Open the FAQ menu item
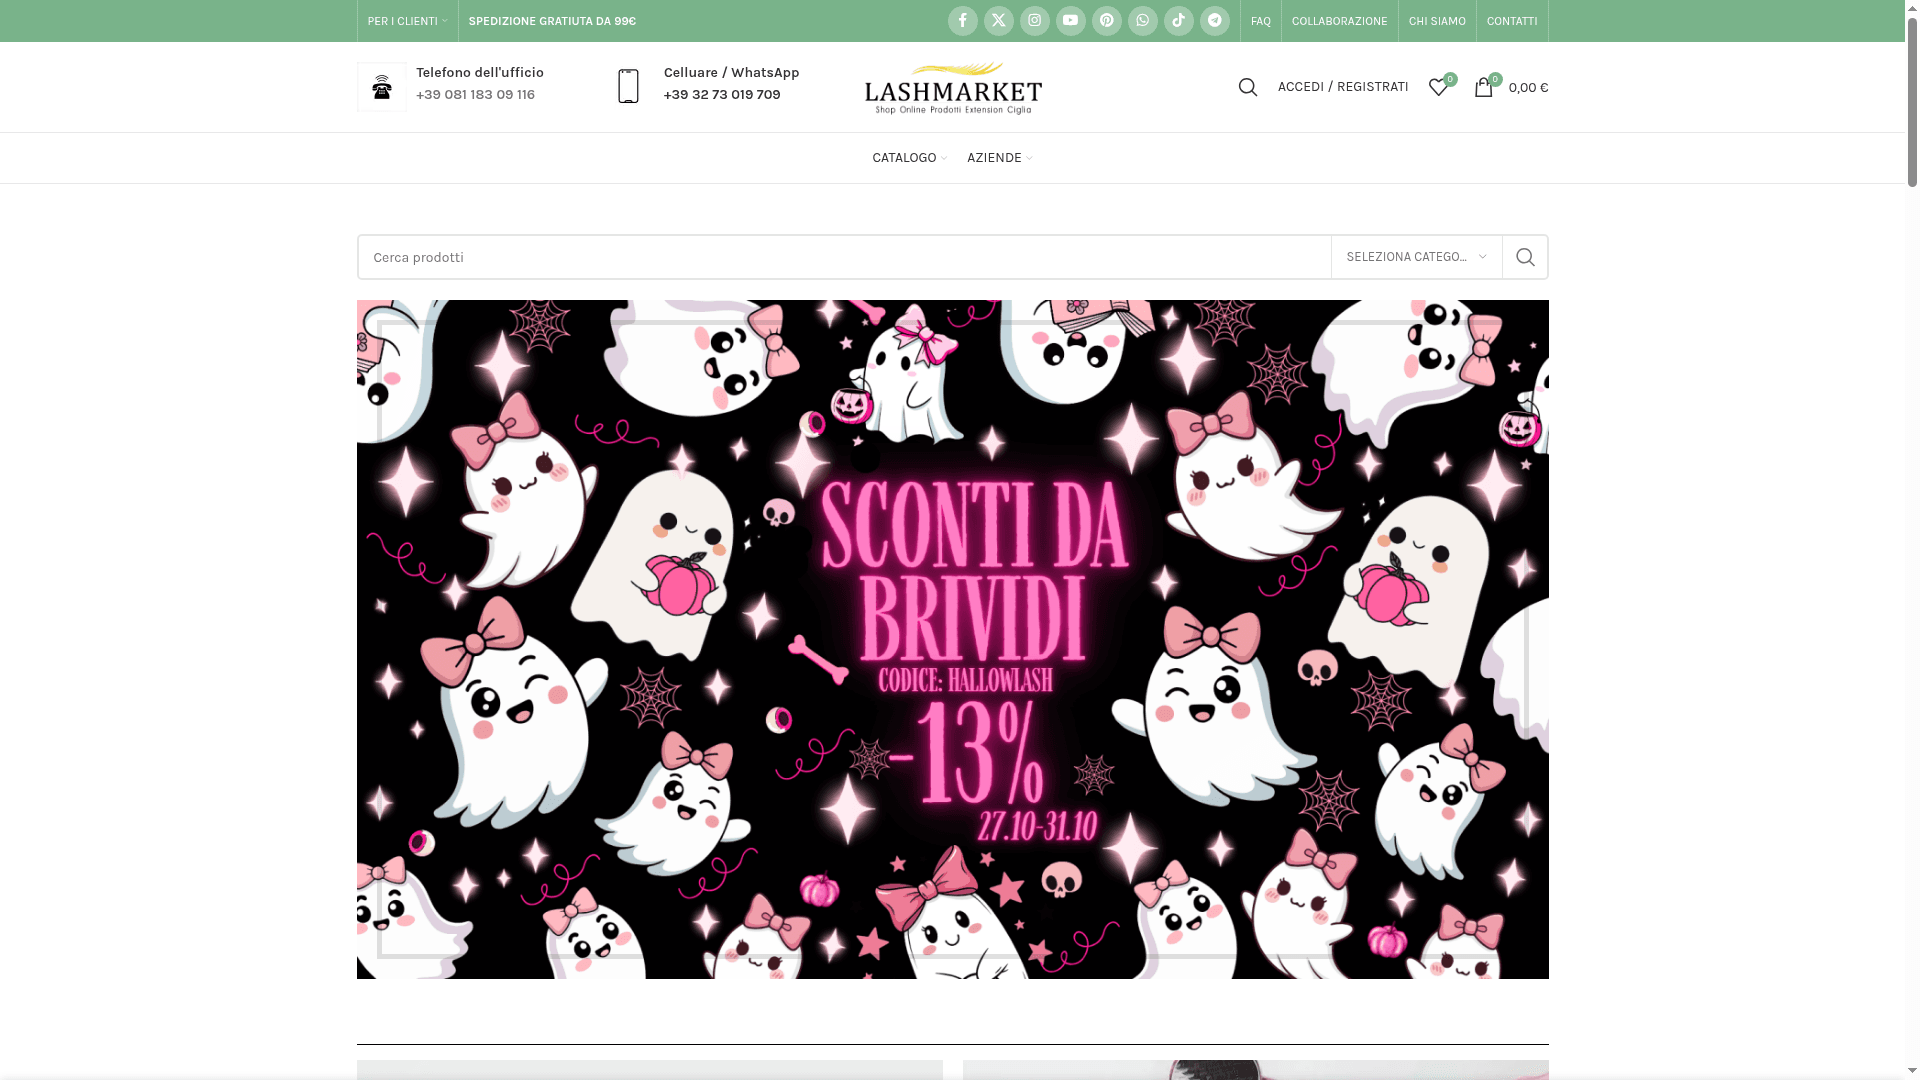Screen dimensions: 1920x1080 pos(1260,20)
